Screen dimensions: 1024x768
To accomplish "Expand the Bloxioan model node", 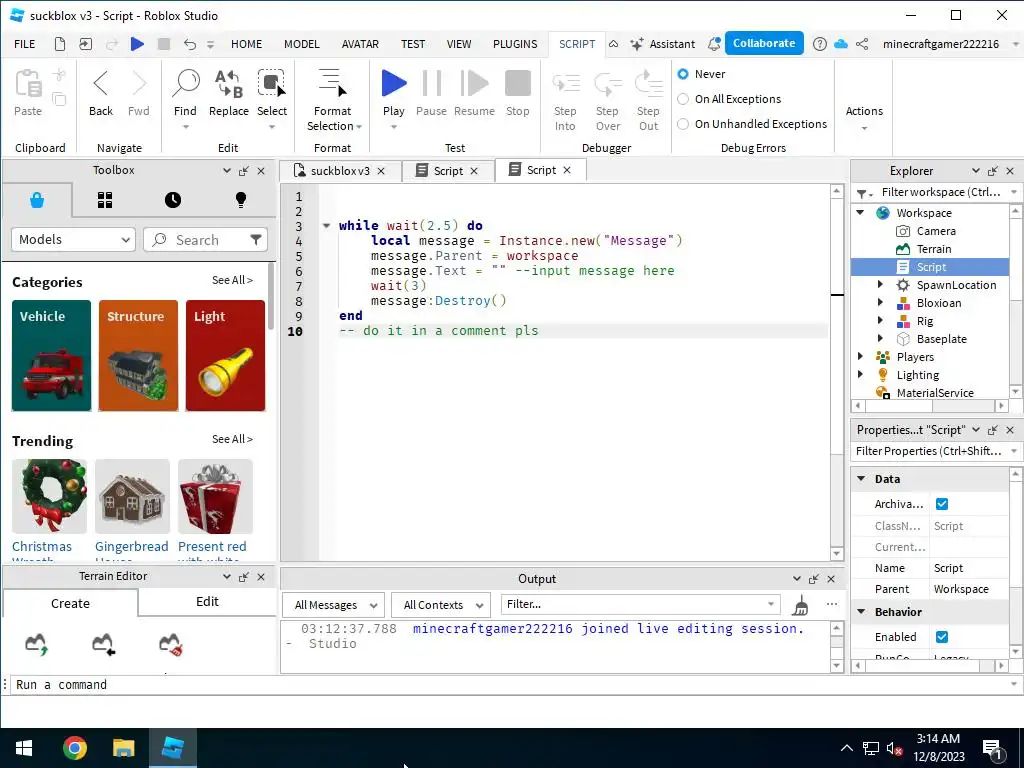I will click(880, 303).
